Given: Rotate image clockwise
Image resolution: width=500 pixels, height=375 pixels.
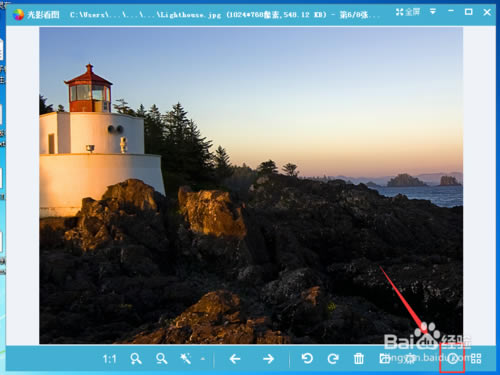Looking at the screenshot, I should (333, 359).
